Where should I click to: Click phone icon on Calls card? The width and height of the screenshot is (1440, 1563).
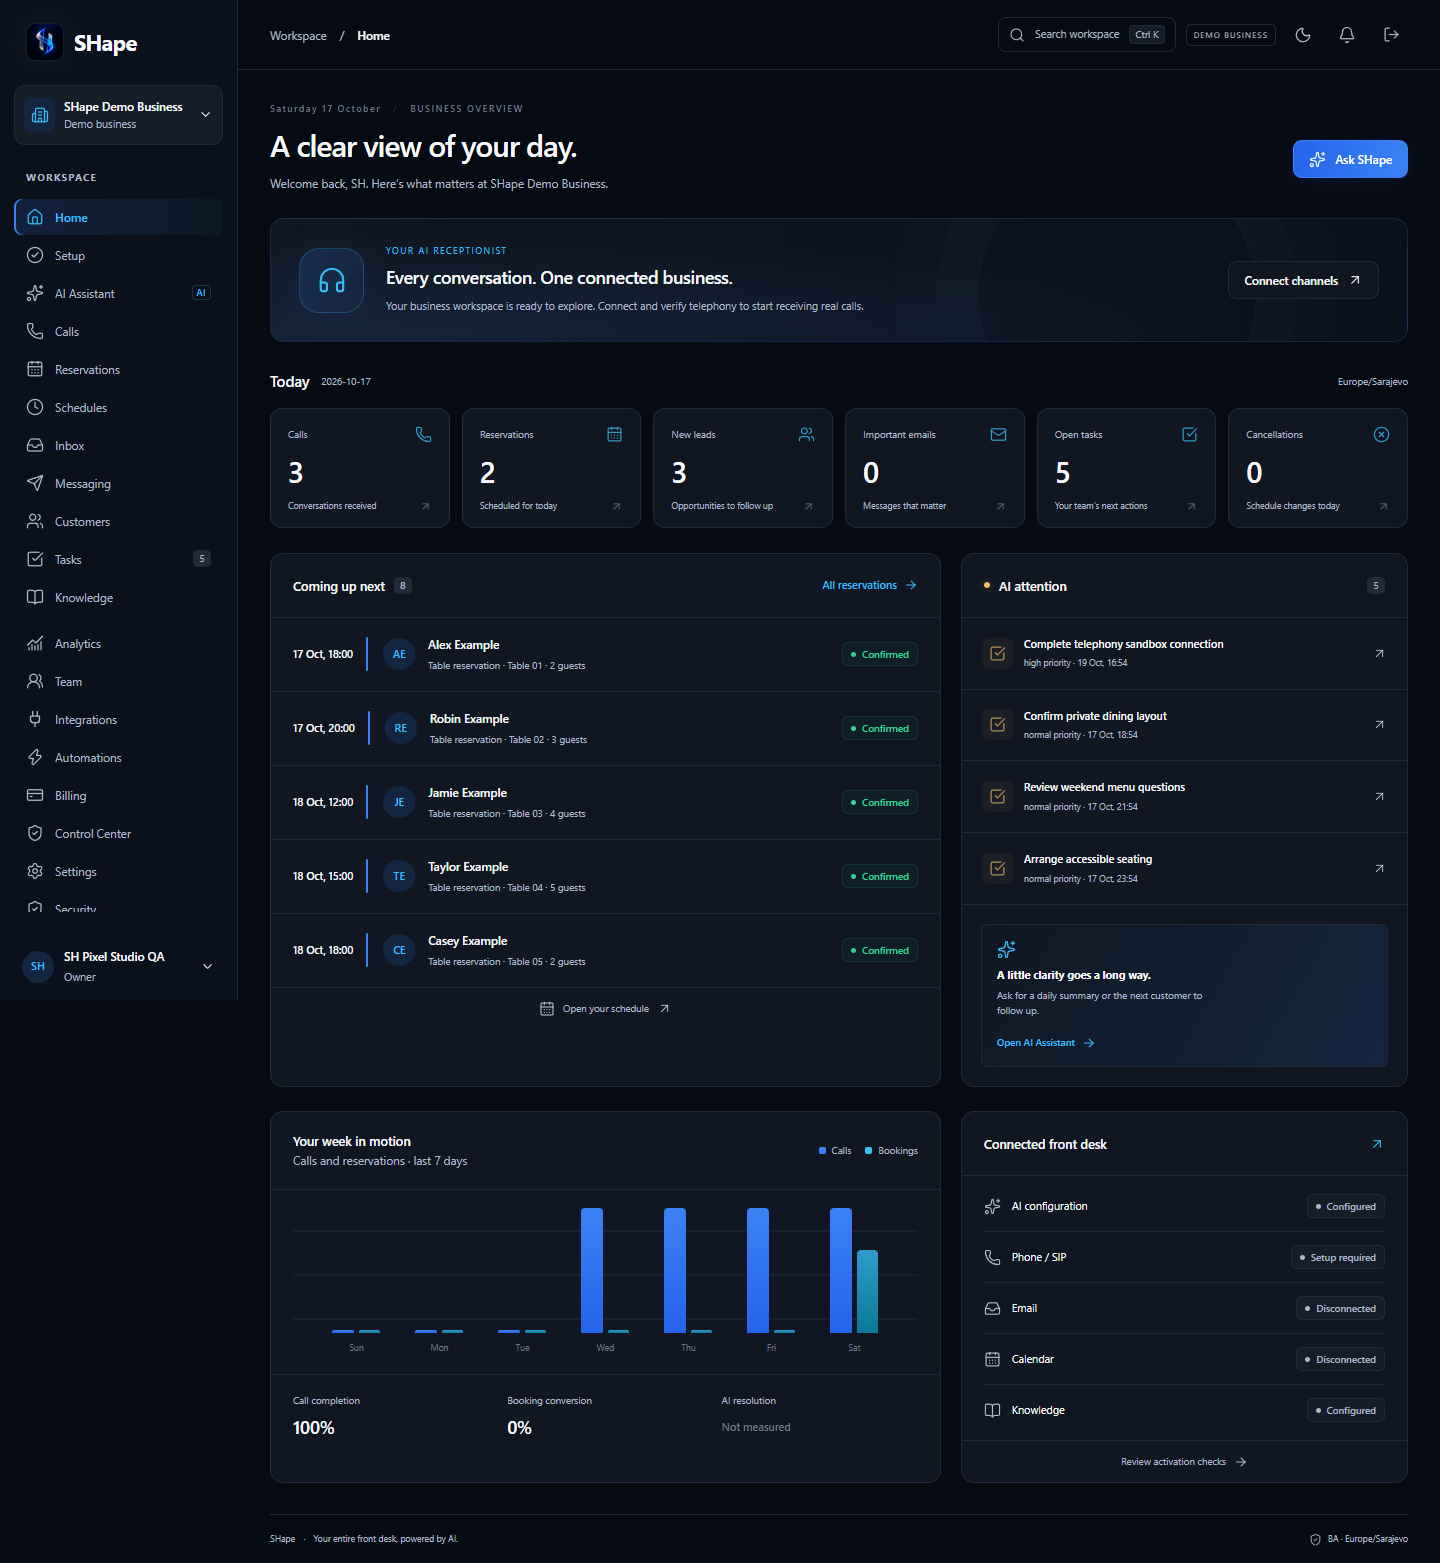pyautogui.click(x=424, y=434)
